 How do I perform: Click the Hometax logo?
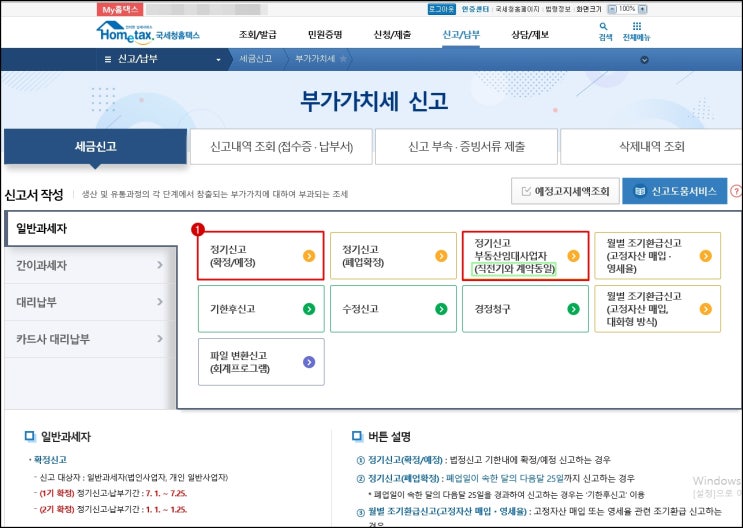coord(148,33)
